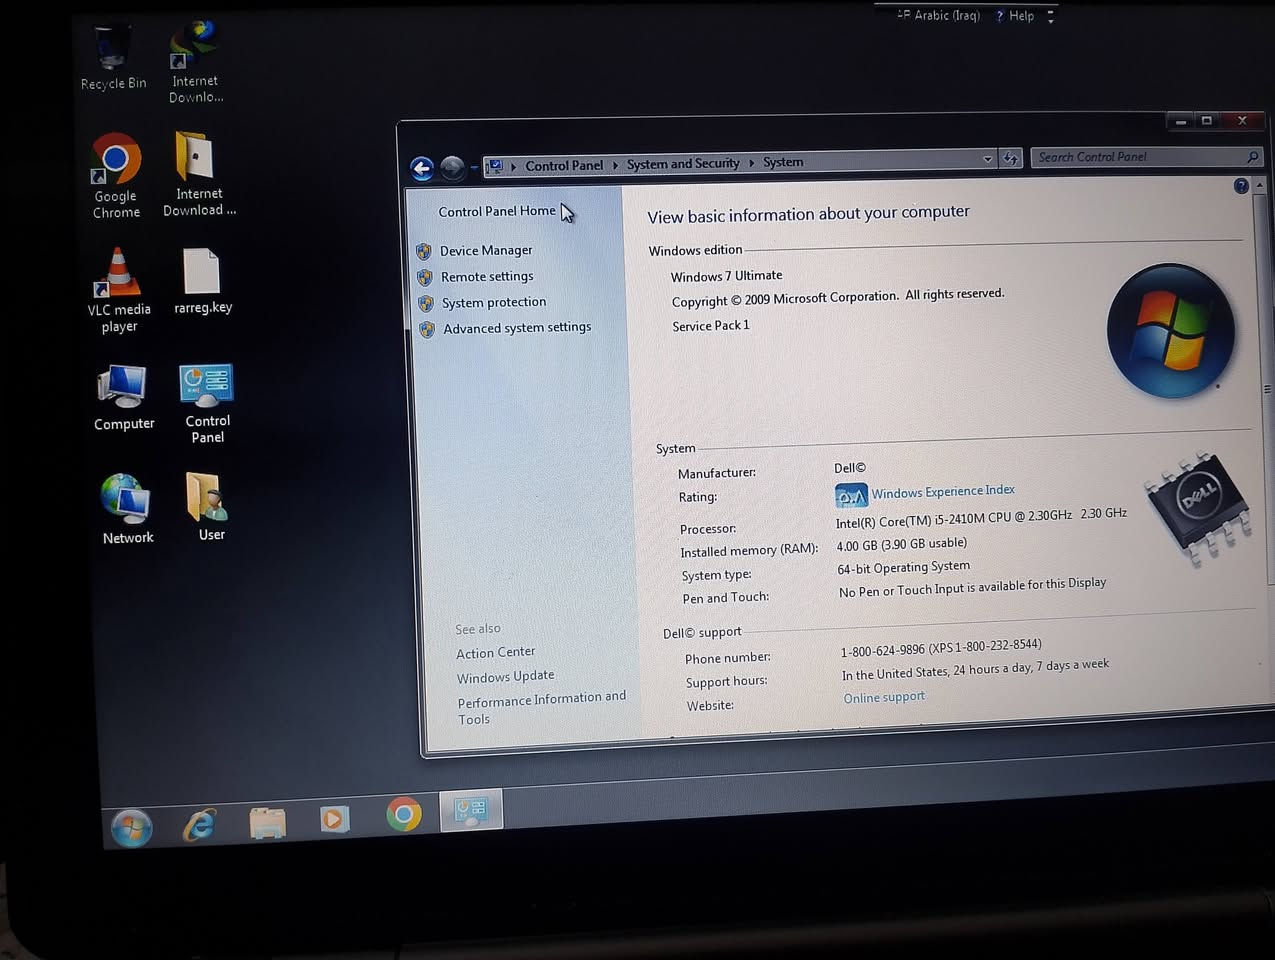The image size is (1275, 960).
Task: Click the Windows Experience Index link
Action: click(943, 491)
